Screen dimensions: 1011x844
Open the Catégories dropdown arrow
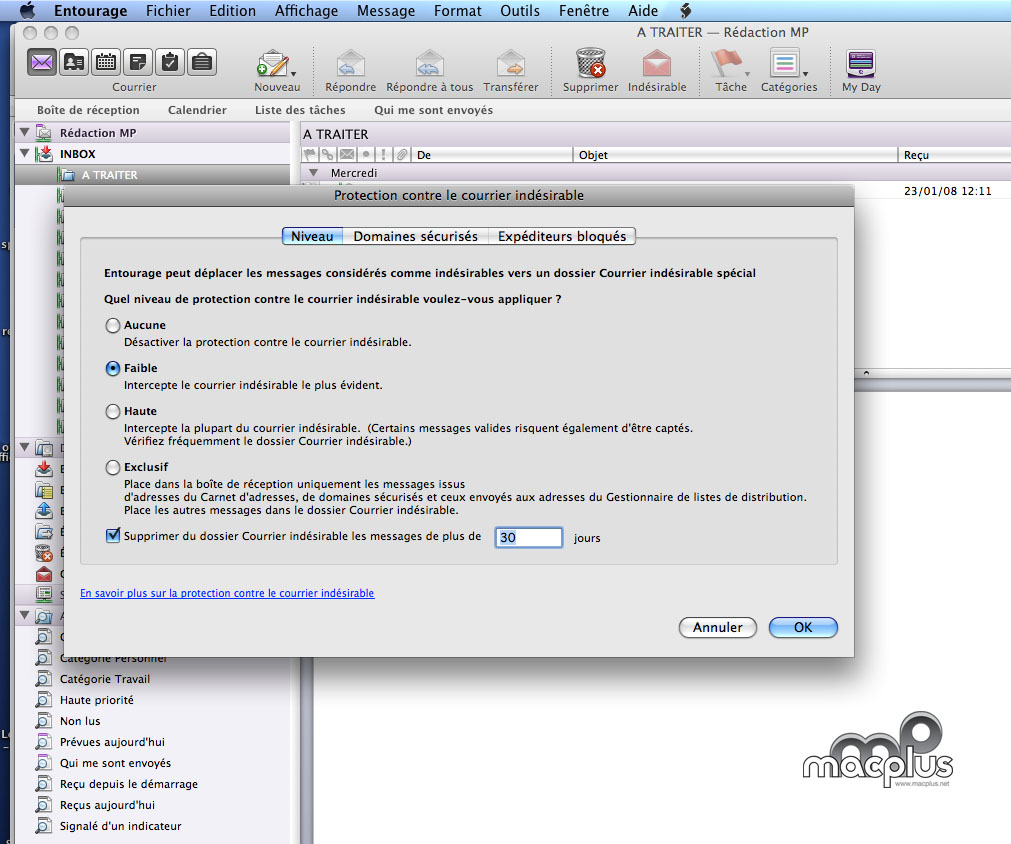pyautogui.click(x=805, y=74)
